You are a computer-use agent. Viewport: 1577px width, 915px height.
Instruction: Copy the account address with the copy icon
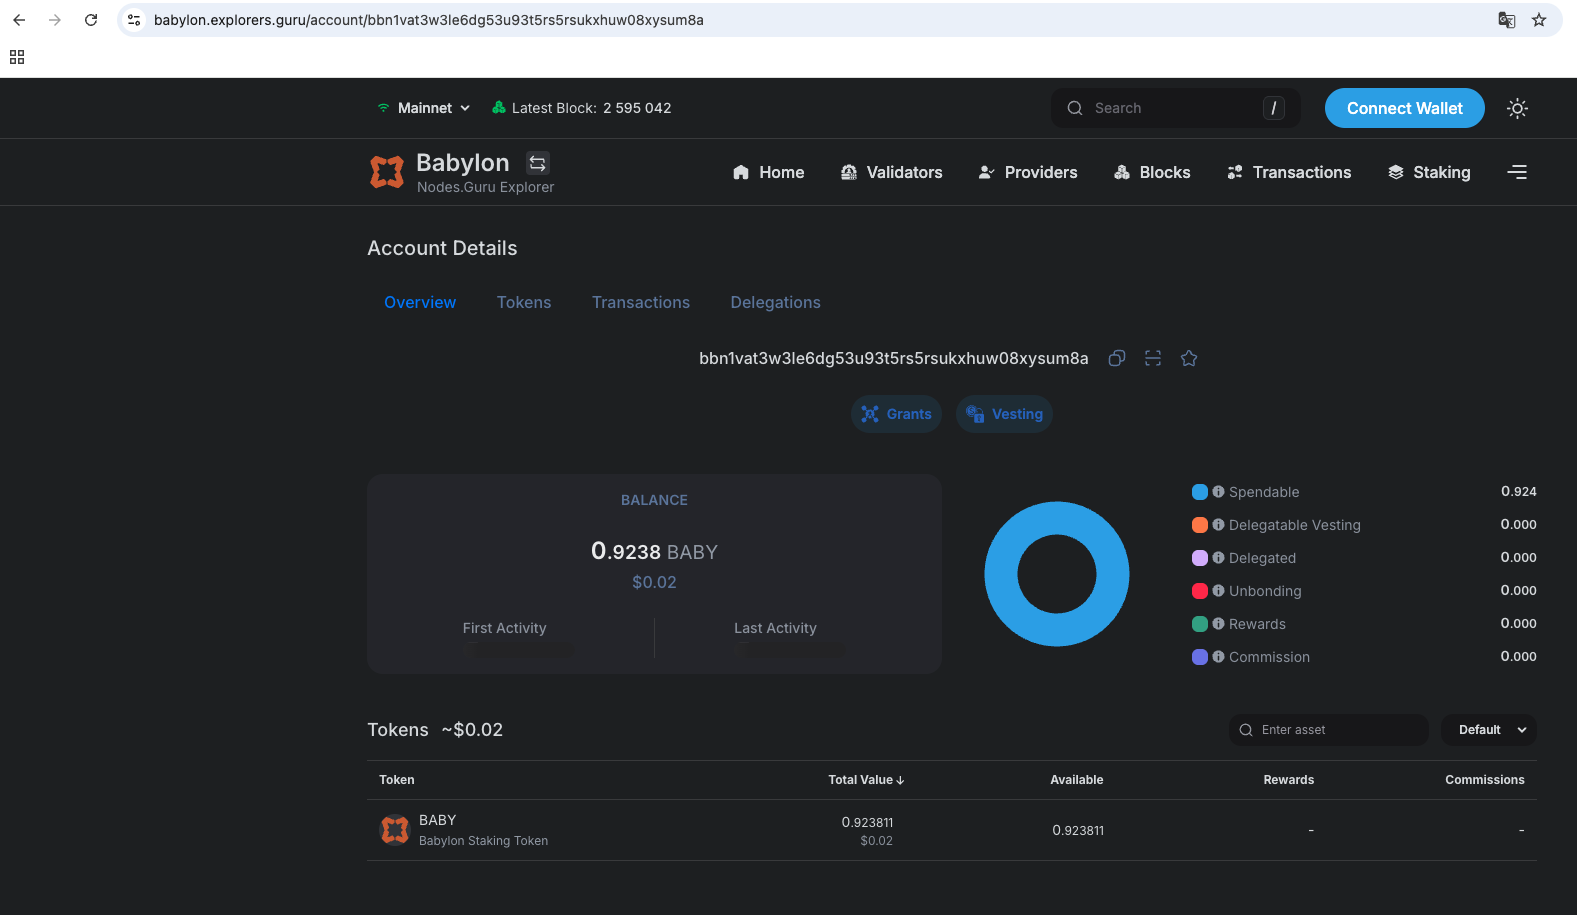(x=1117, y=358)
